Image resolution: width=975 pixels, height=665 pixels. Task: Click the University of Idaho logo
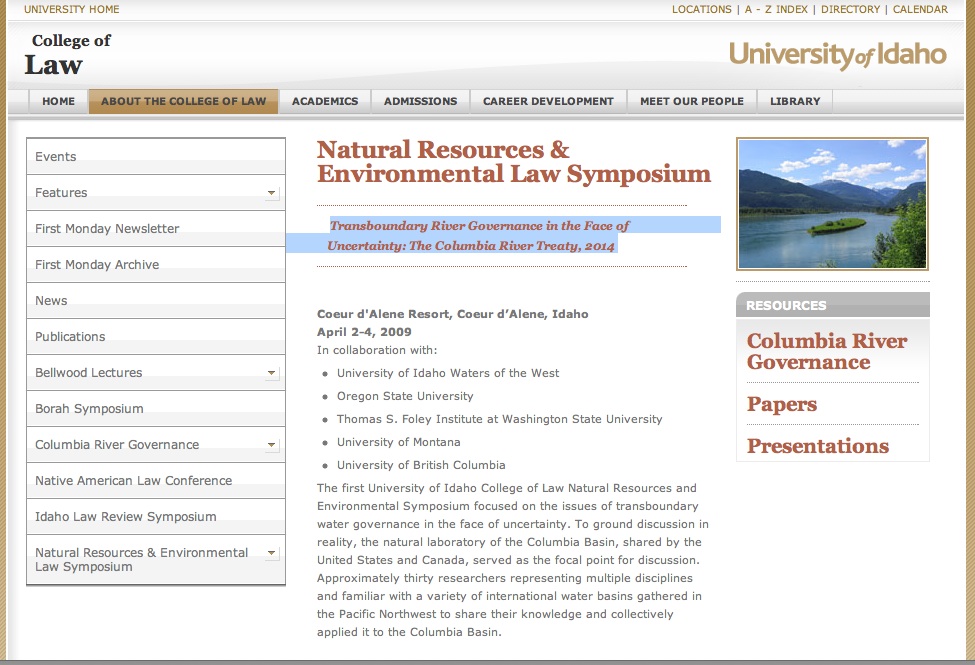click(x=838, y=55)
